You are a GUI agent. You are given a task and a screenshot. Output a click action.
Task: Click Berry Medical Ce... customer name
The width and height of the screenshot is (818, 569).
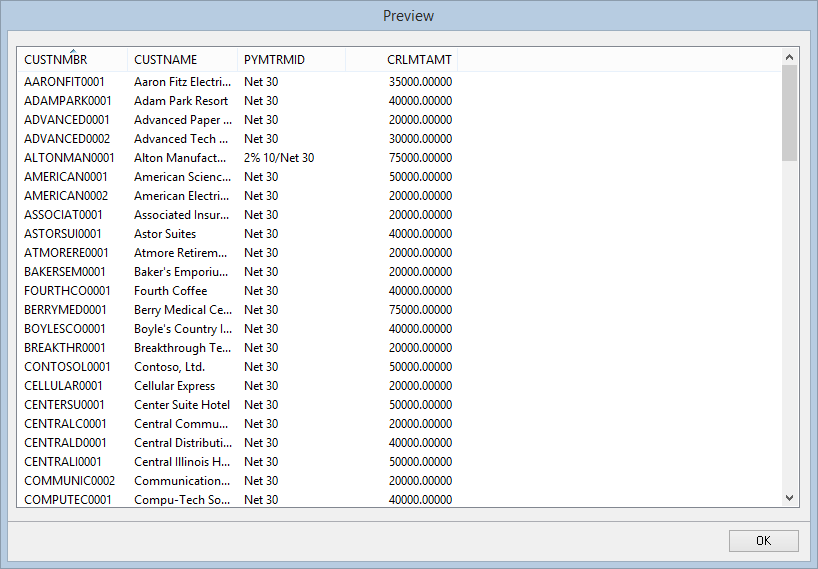click(183, 310)
